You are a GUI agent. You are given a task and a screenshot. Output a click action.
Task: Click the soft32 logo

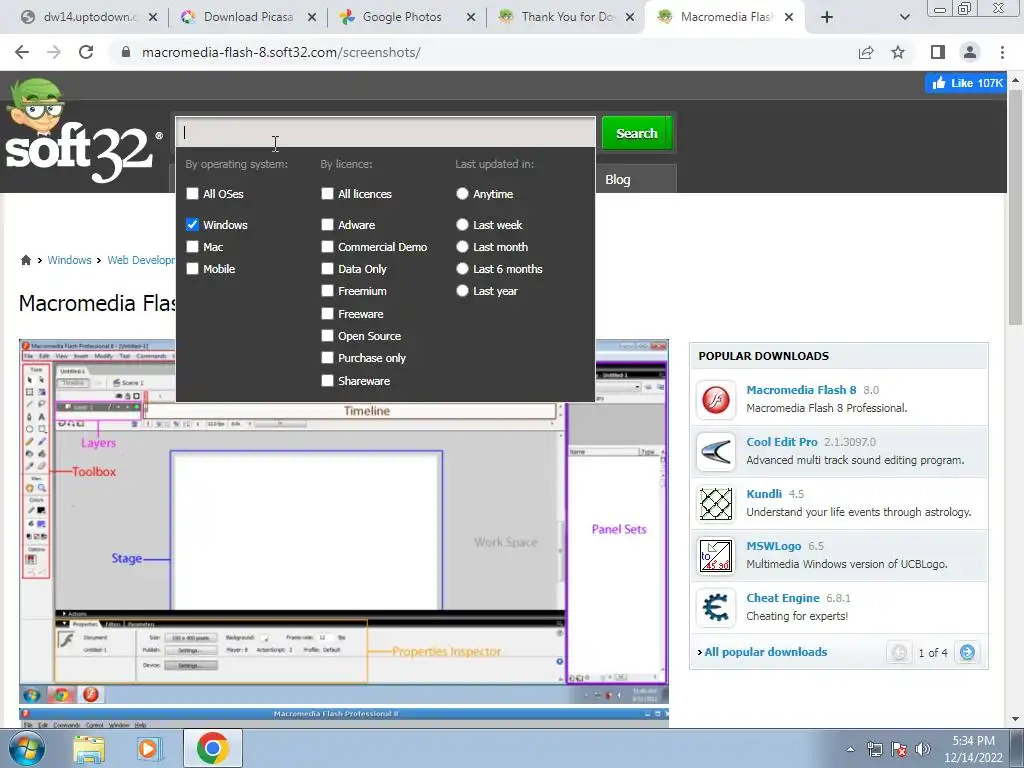tap(82, 133)
